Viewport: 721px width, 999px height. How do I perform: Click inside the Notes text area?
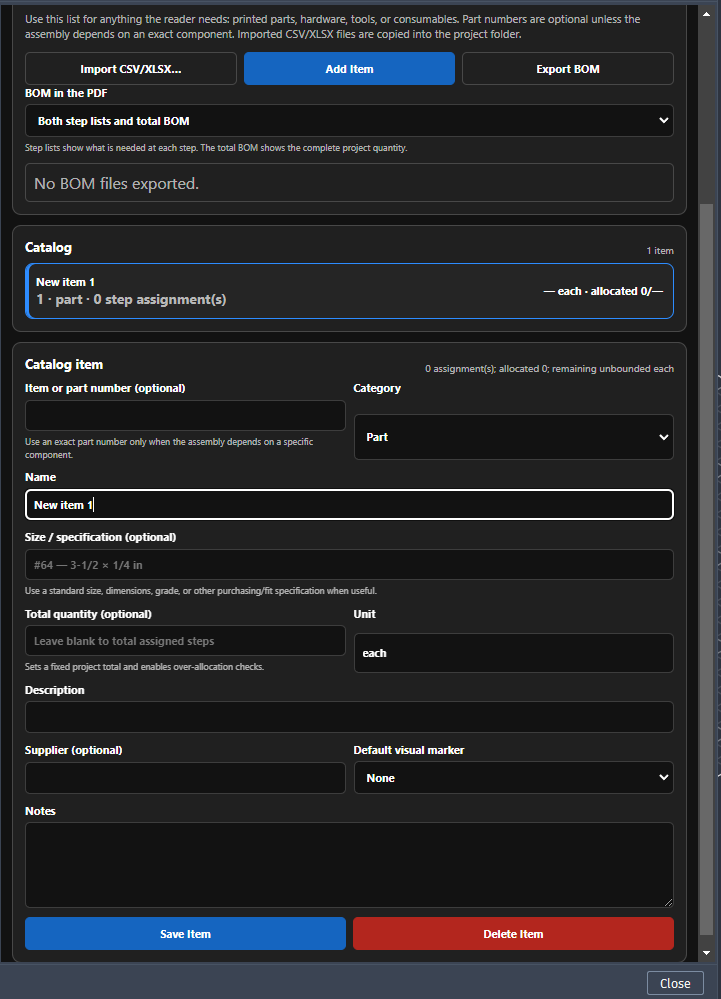click(x=349, y=865)
